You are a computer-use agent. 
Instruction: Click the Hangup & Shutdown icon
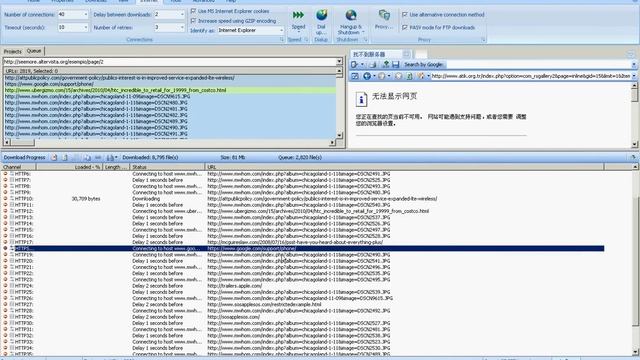(351, 16)
